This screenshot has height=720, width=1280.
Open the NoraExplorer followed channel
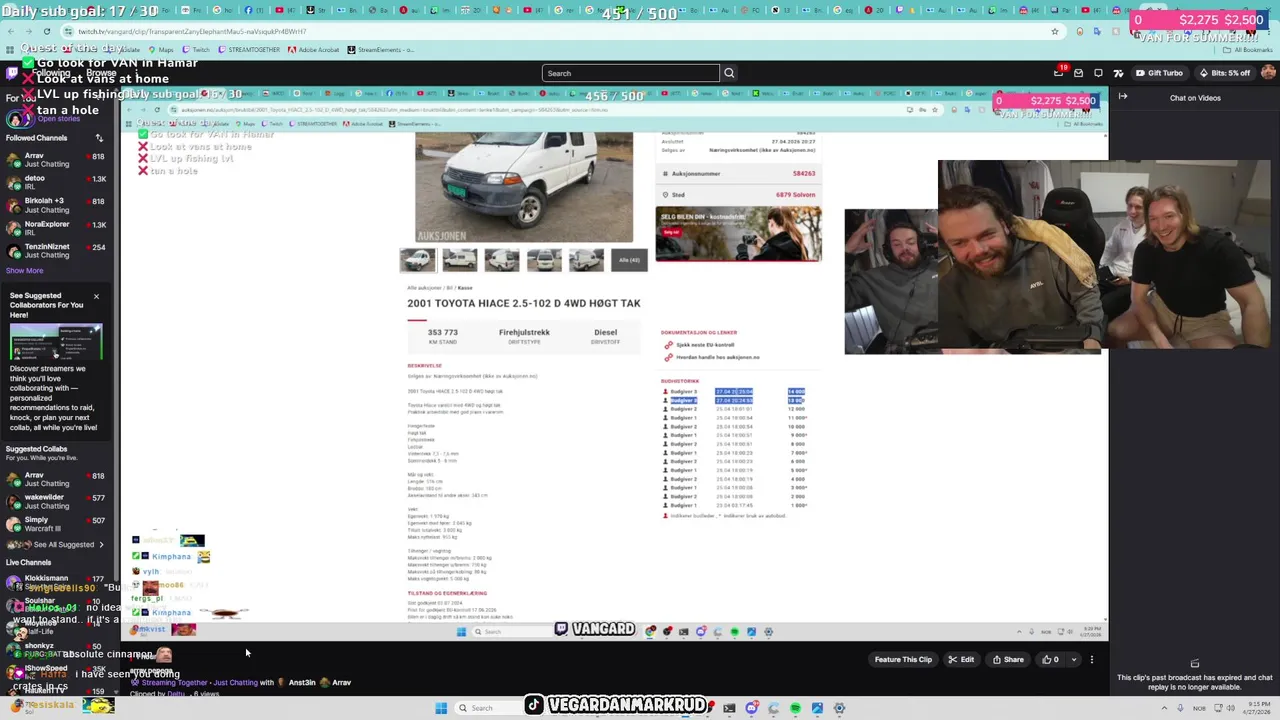click(x=56, y=228)
